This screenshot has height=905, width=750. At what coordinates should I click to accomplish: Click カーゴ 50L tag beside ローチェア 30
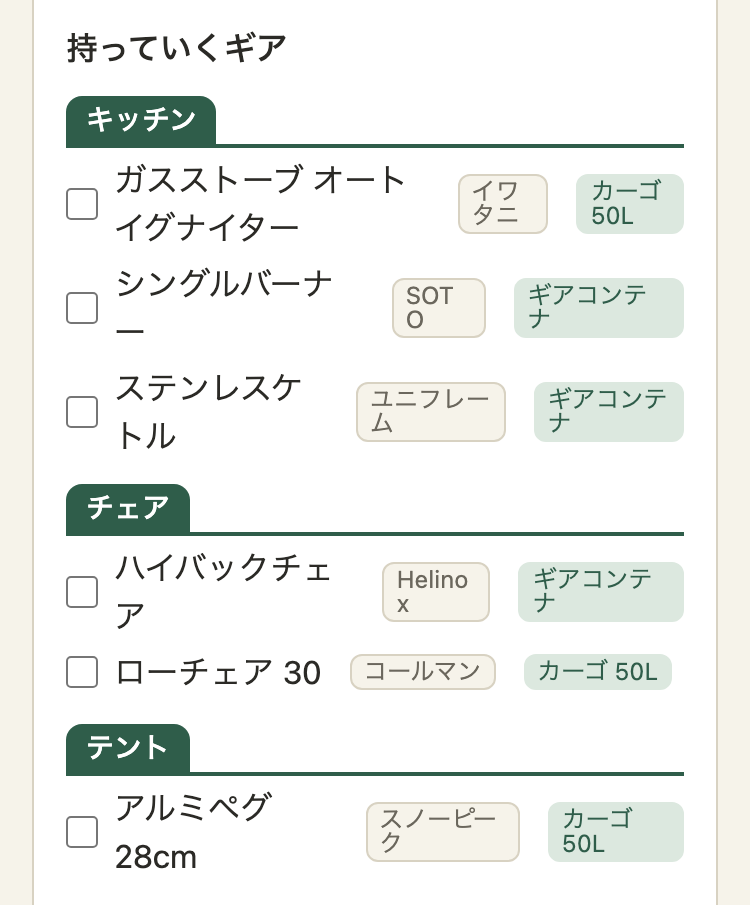[x=598, y=672]
